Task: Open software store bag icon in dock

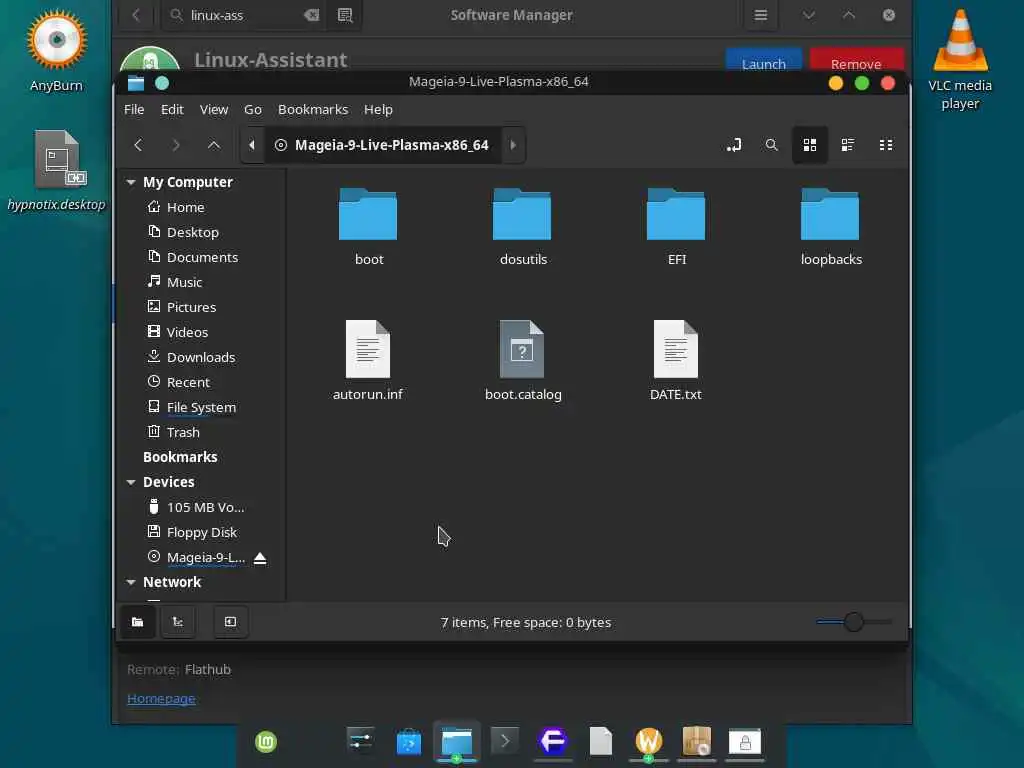Action: [409, 742]
